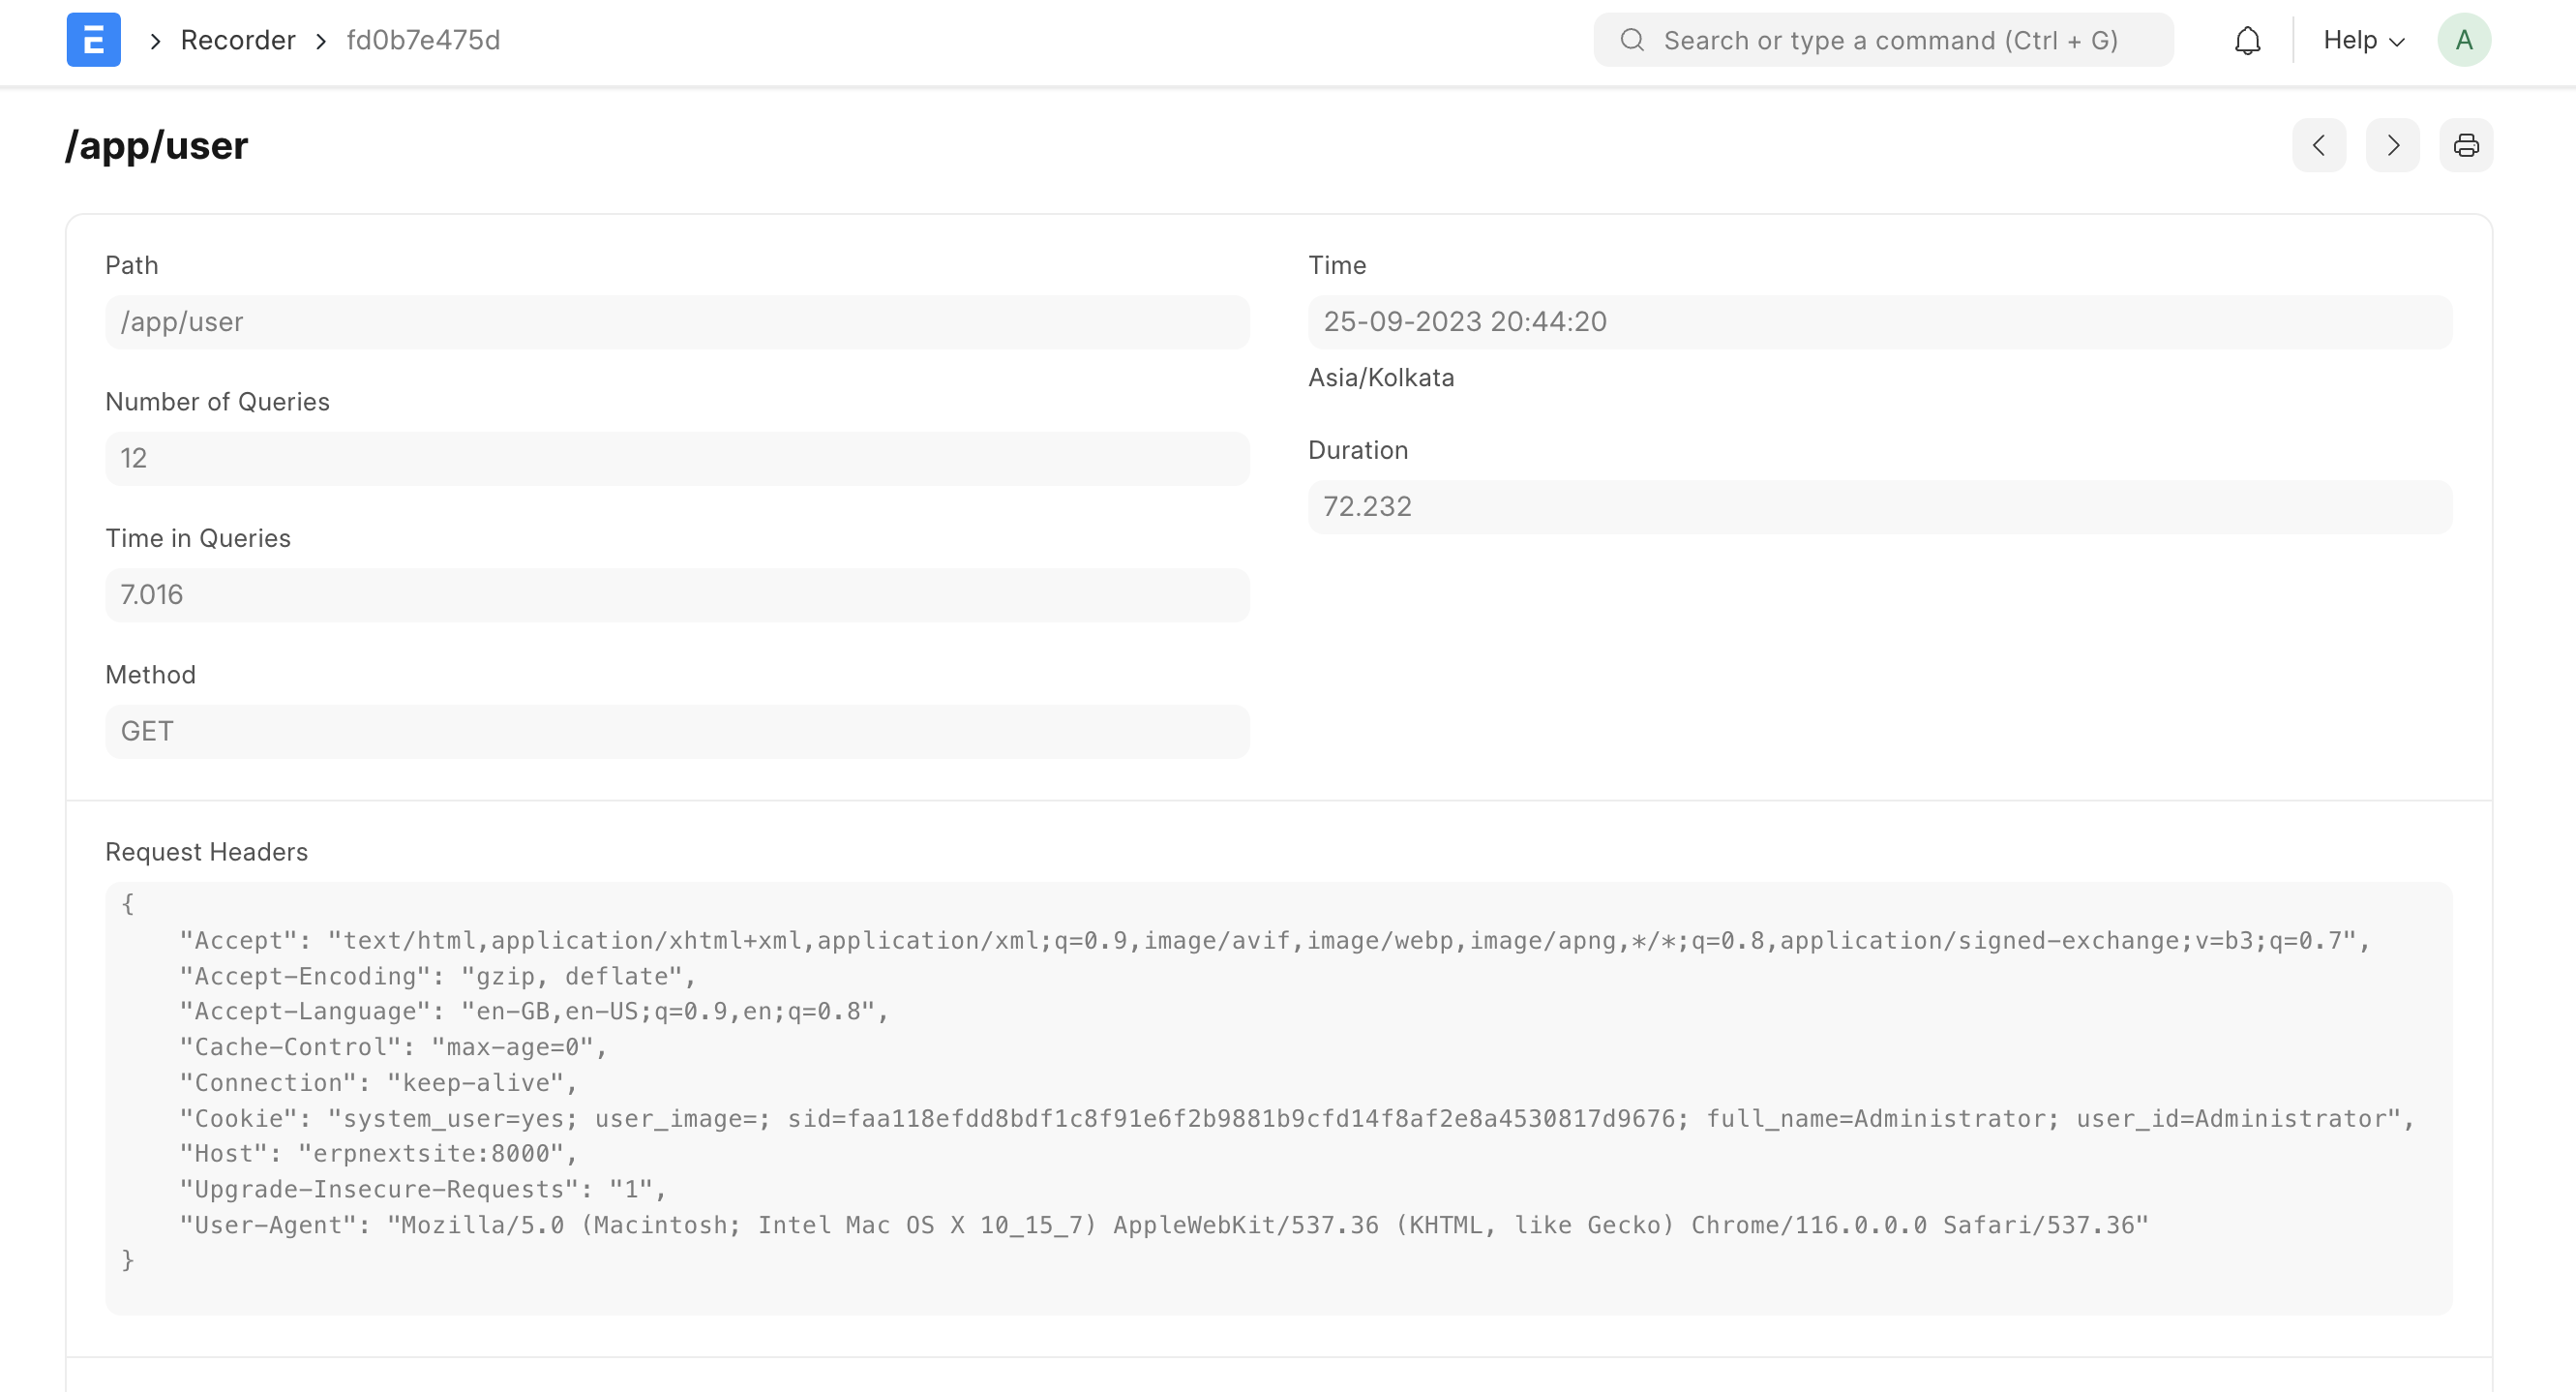Screen dimensions: 2576x1392
Task: Open the Help menu chevron
Action: tap(2397, 42)
